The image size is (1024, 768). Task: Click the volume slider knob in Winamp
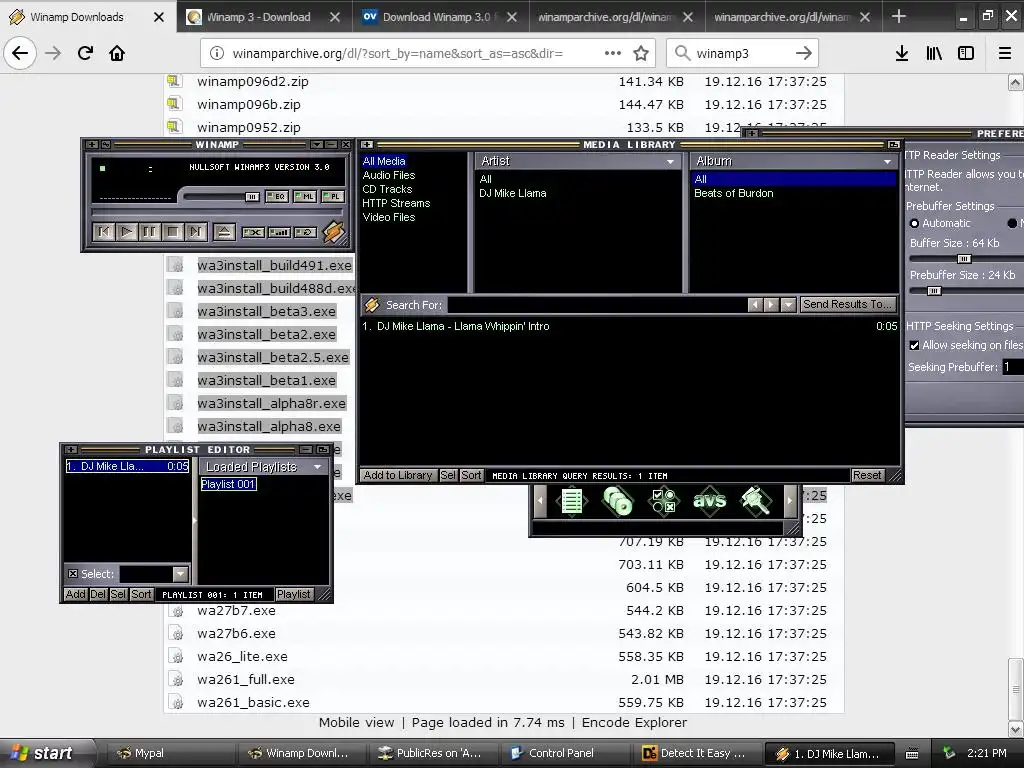[252, 197]
